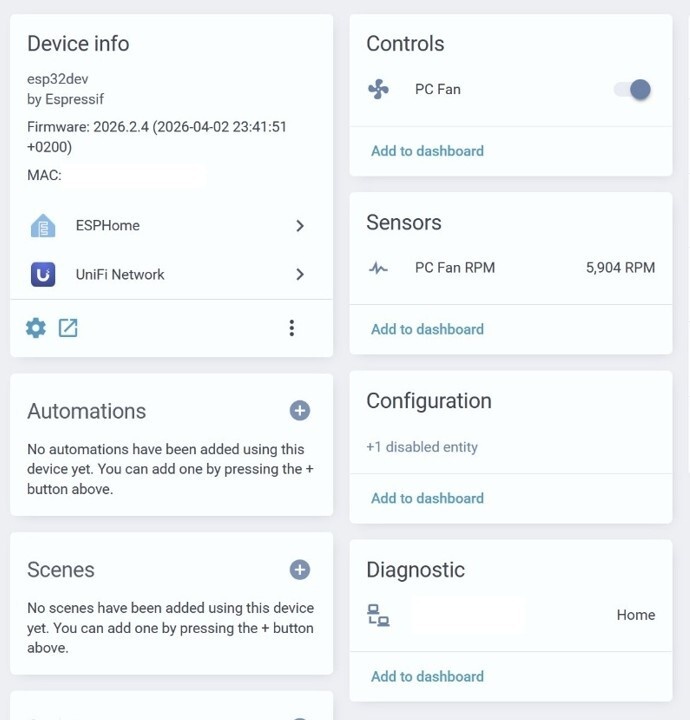Show the +1 disabled entity
Viewport: 690px width, 720px height.
pos(422,447)
